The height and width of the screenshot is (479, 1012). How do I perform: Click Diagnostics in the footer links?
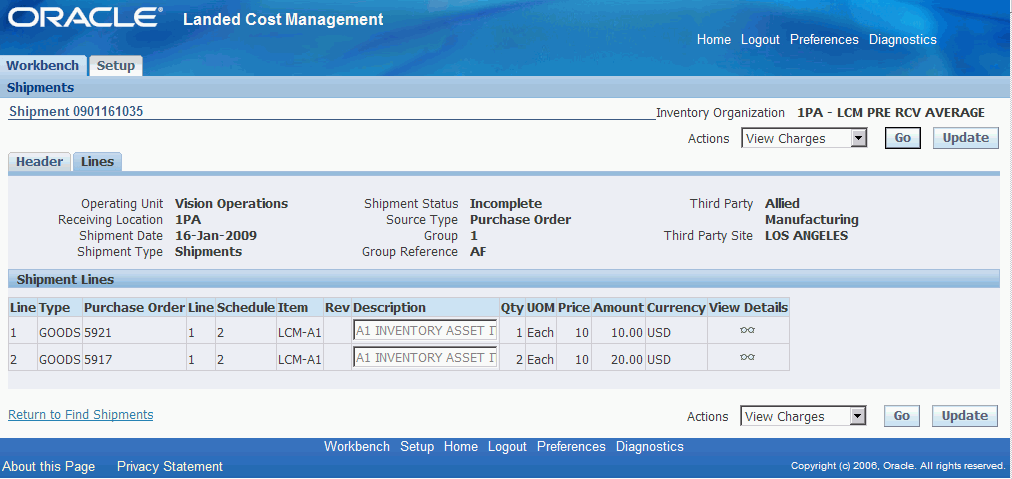[x=649, y=447]
